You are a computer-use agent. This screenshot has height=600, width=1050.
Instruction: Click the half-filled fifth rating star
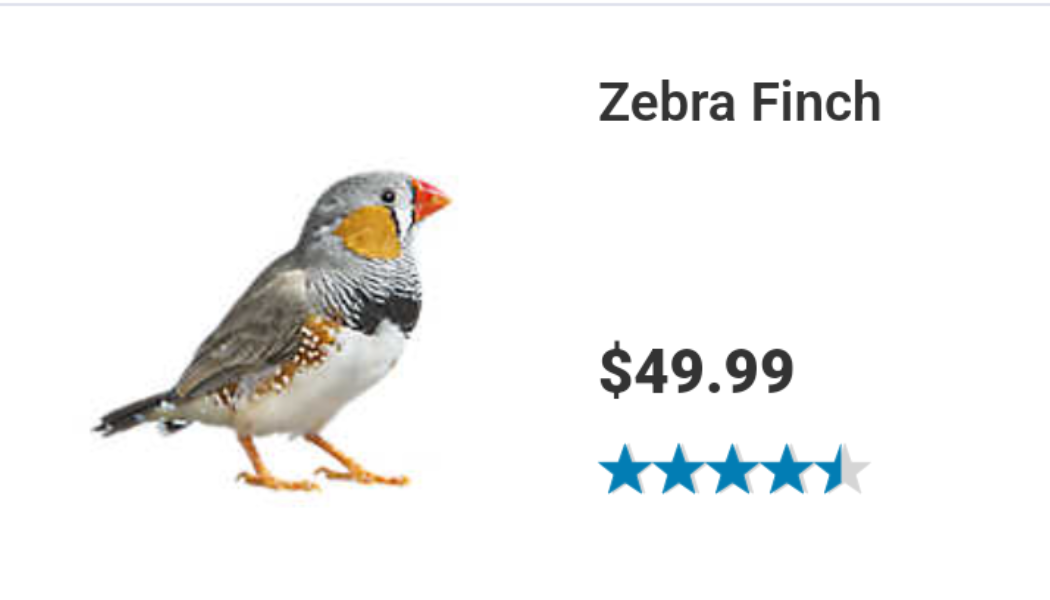[841, 469]
